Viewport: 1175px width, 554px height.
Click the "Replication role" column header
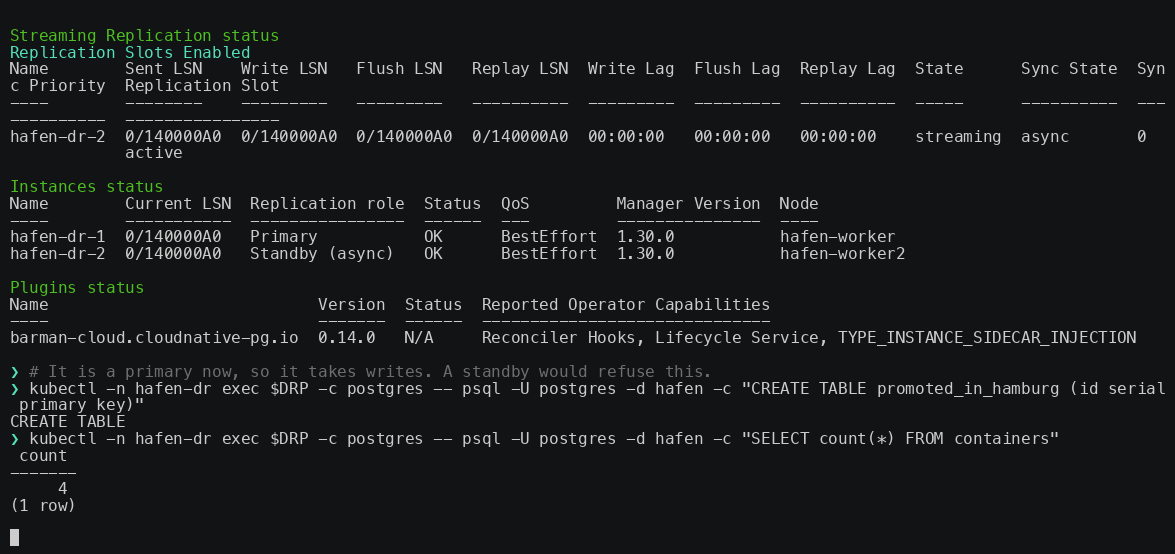click(x=327, y=204)
